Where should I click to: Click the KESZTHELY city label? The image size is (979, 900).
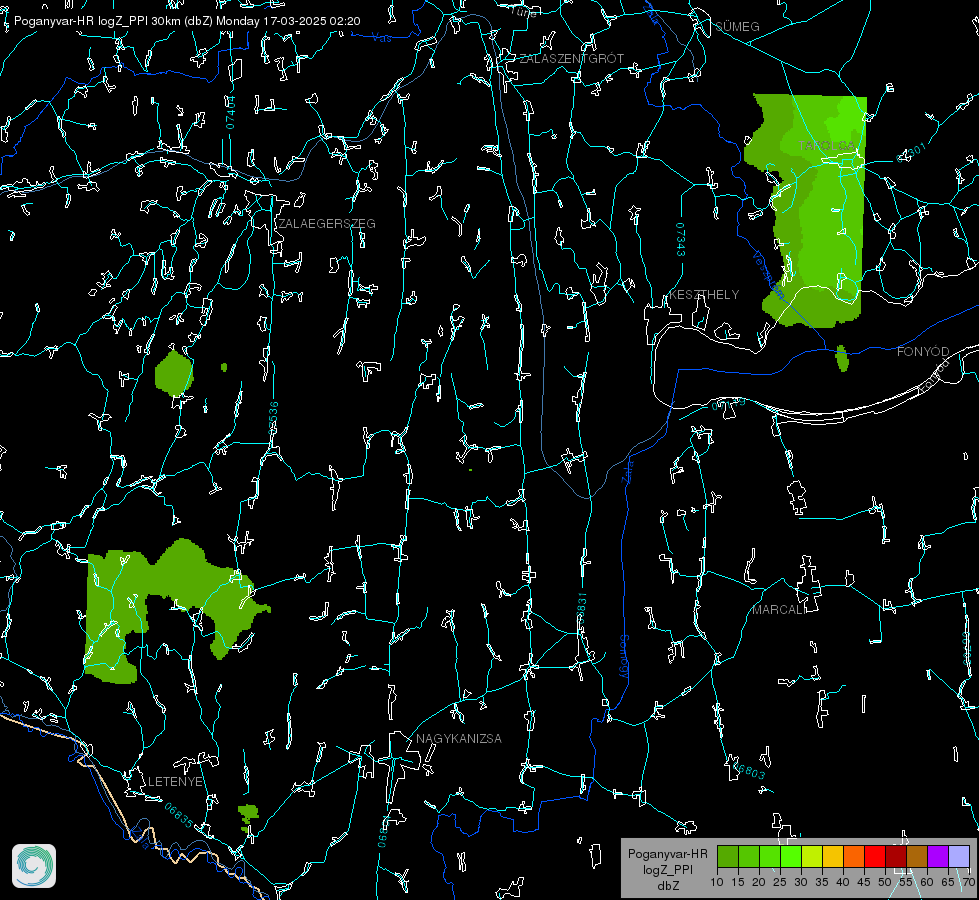(x=704, y=294)
